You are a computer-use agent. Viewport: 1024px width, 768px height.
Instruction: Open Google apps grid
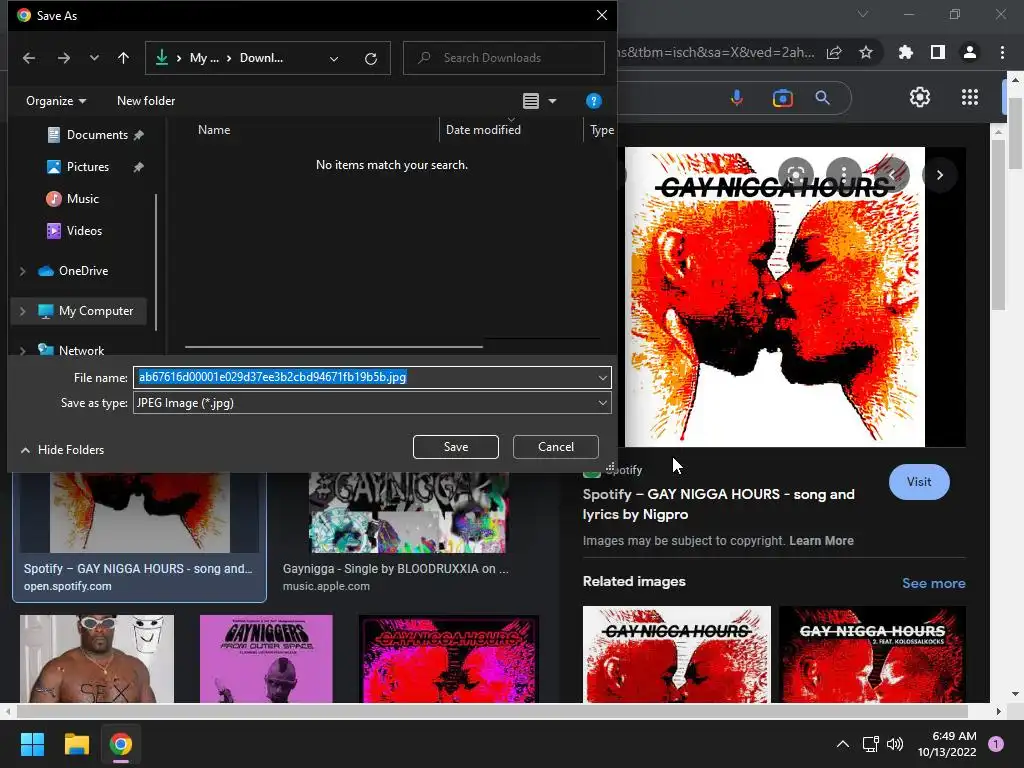[970, 97]
